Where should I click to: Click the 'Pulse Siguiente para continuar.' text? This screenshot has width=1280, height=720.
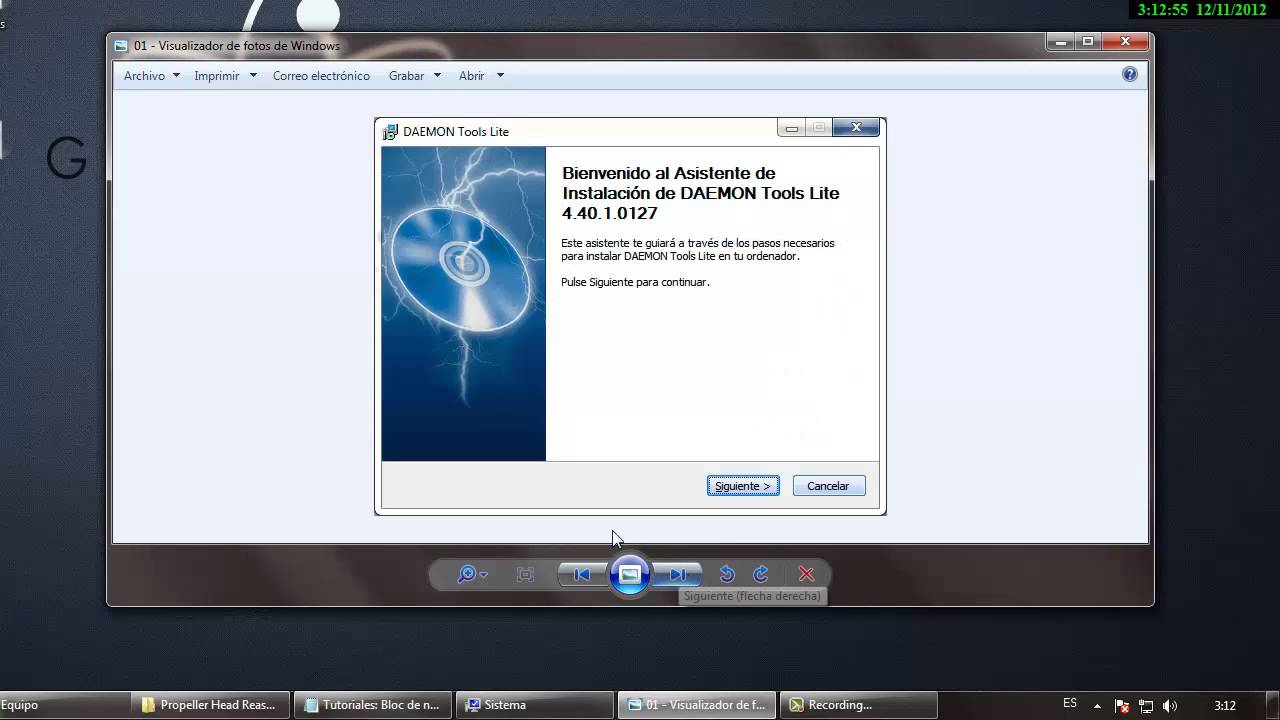coord(635,282)
